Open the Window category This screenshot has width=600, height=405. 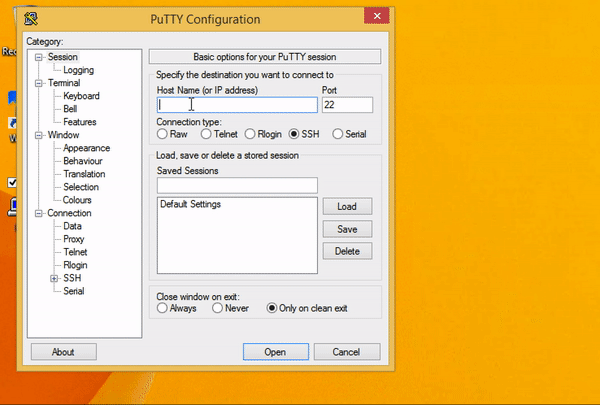tap(64, 135)
